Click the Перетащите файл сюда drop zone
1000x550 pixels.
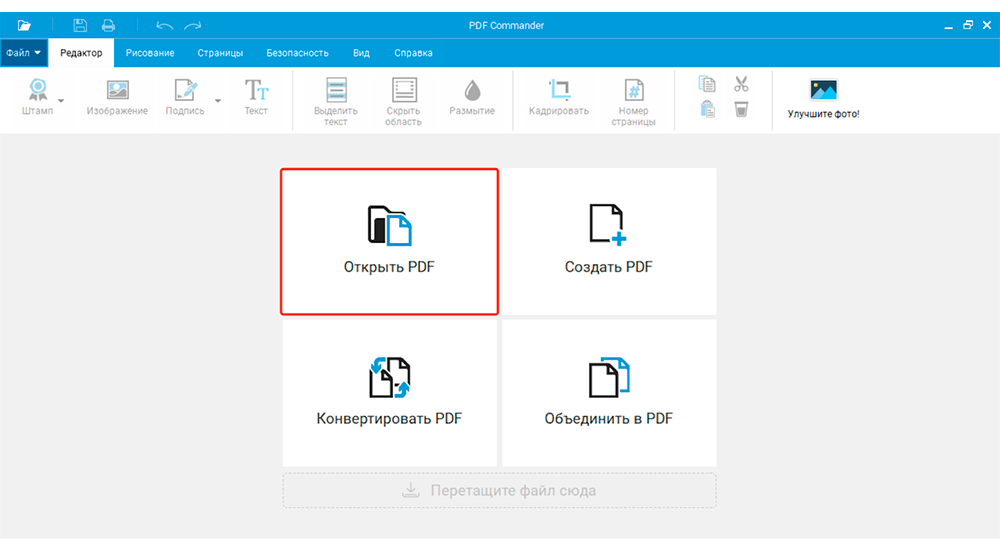[x=499, y=490]
